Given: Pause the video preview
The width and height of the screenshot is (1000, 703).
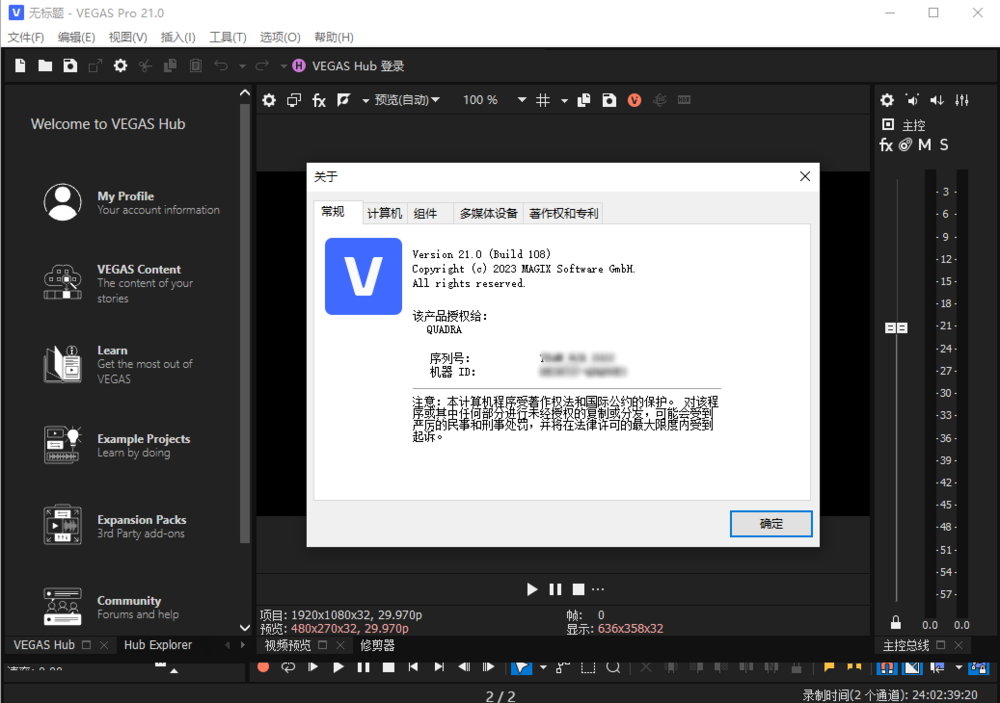Looking at the screenshot, I should click(555, 589).
